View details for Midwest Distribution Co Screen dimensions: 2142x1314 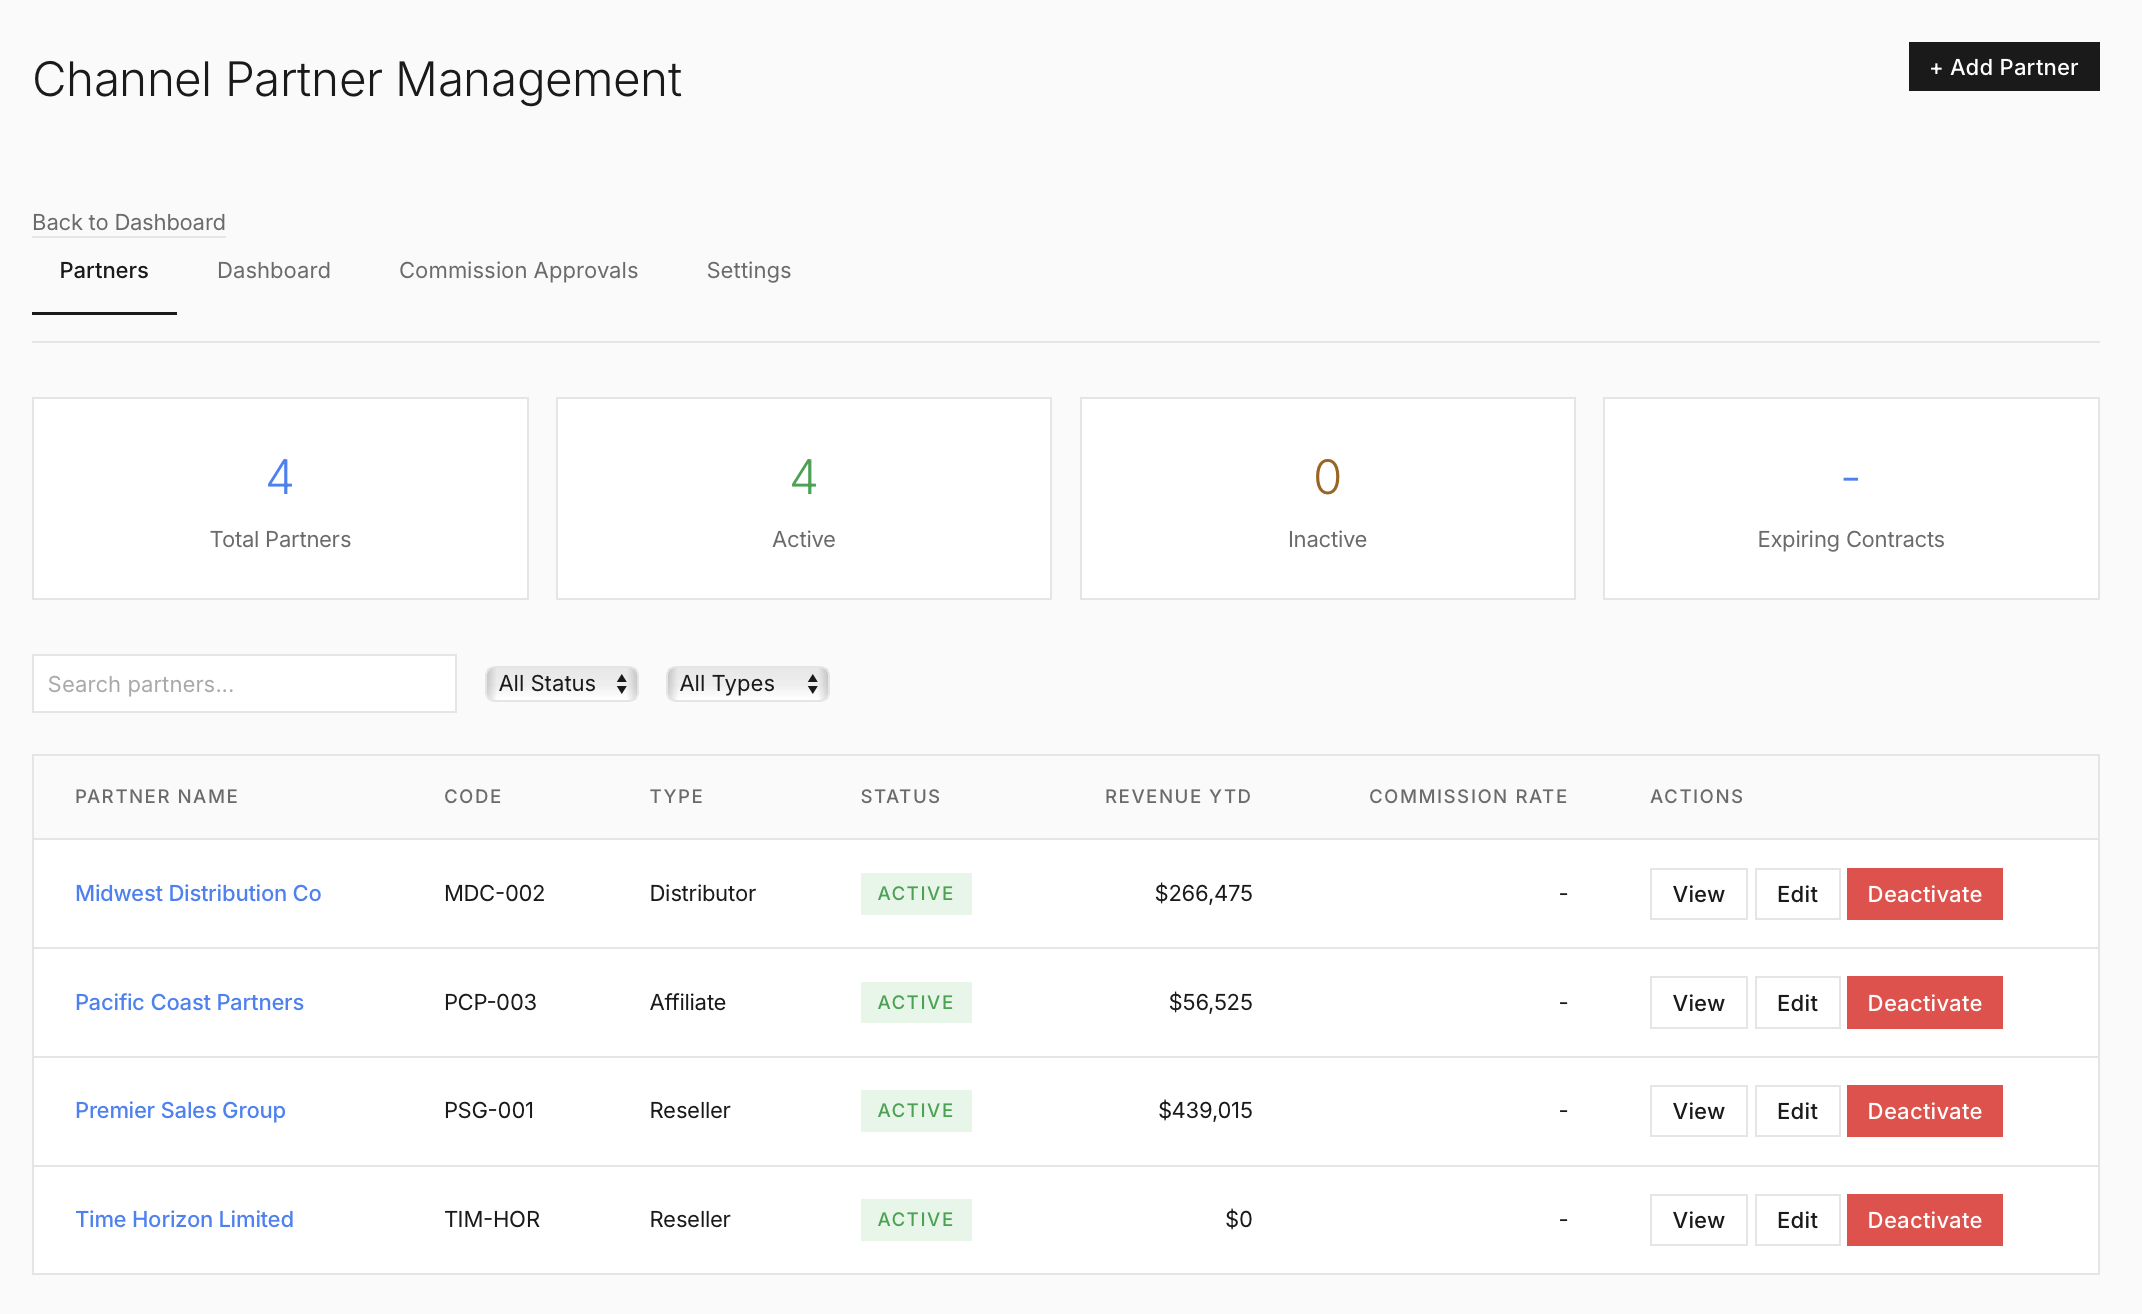pos(1697,893)
